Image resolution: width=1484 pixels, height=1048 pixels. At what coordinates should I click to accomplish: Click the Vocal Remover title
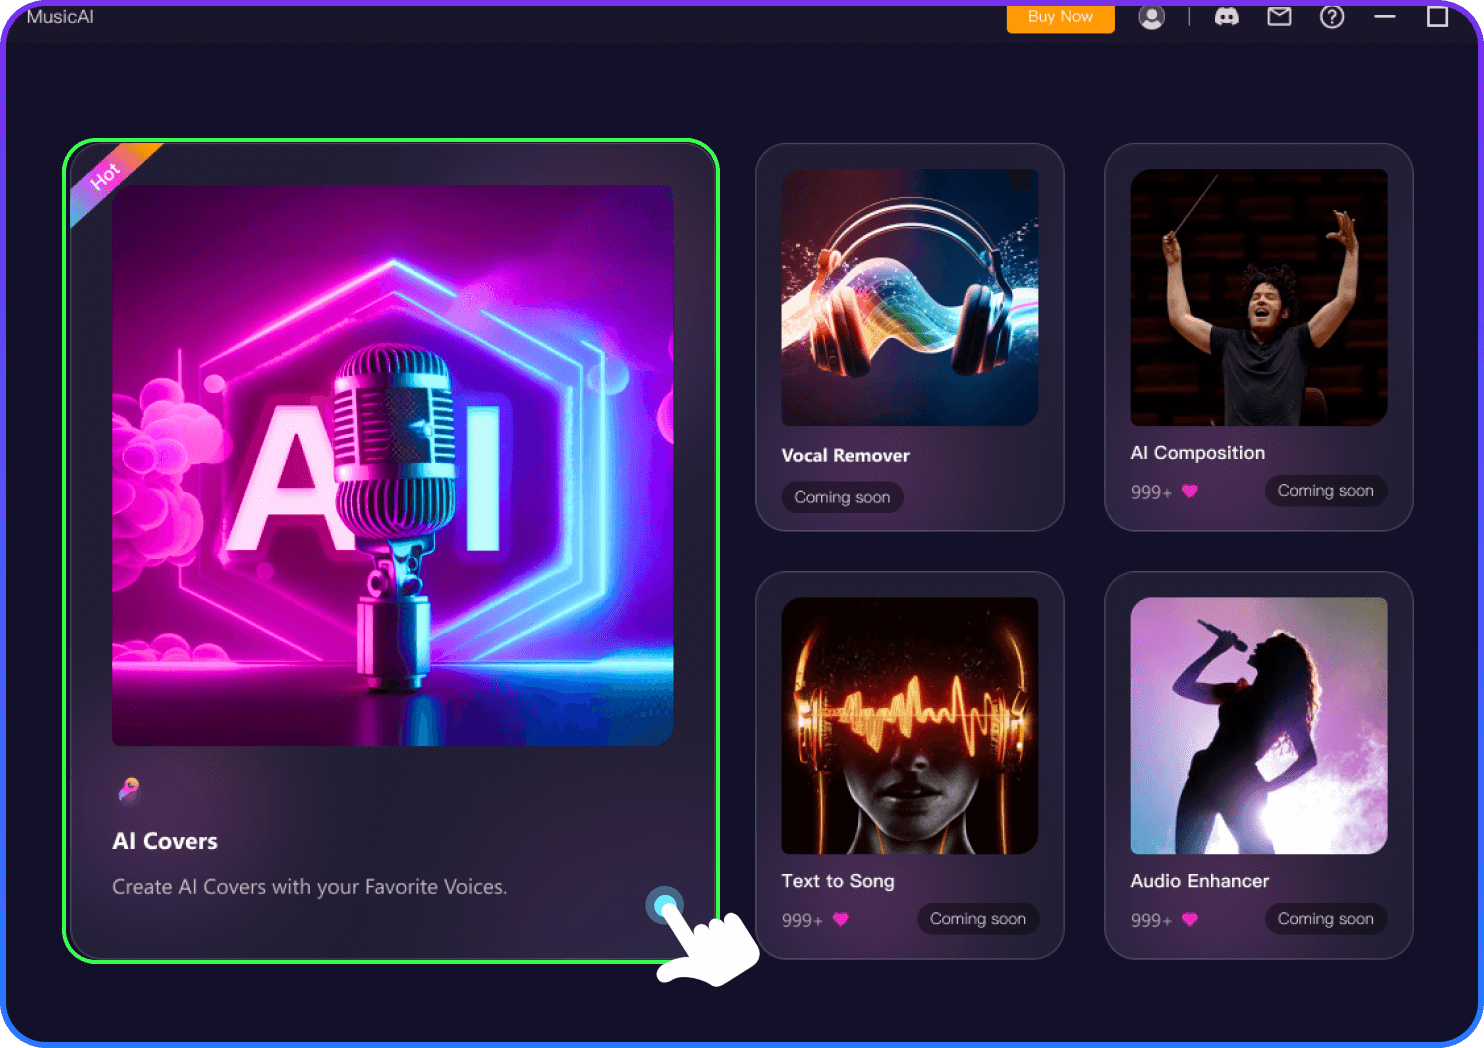tap(846, 456)
